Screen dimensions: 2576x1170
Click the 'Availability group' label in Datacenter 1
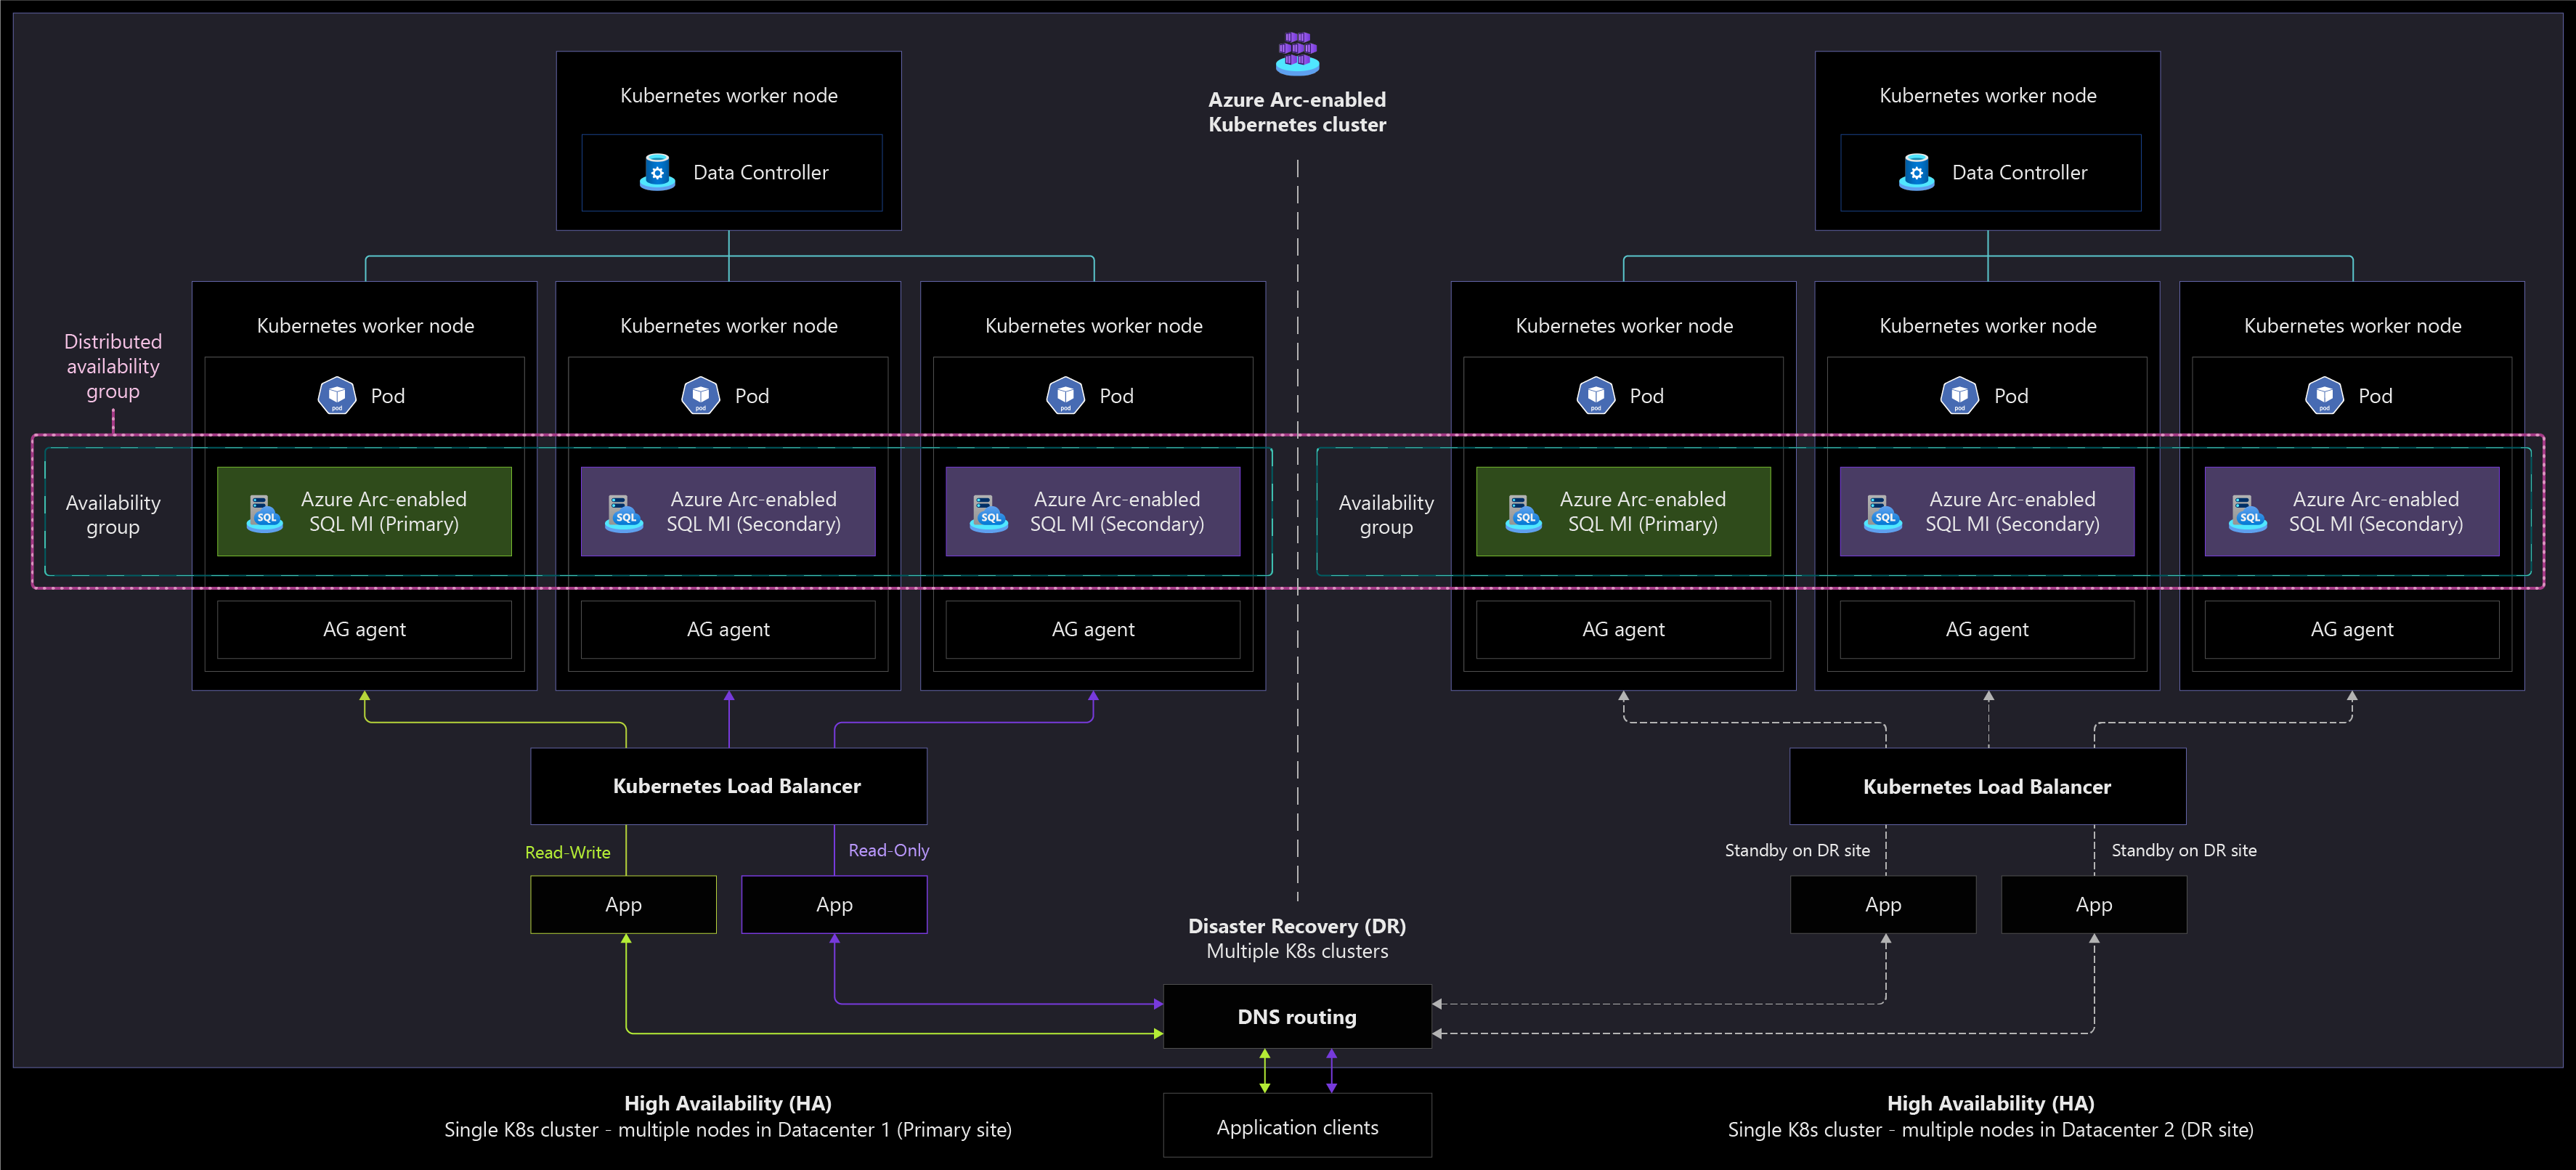pyautogui.click(x=113, y=514)
